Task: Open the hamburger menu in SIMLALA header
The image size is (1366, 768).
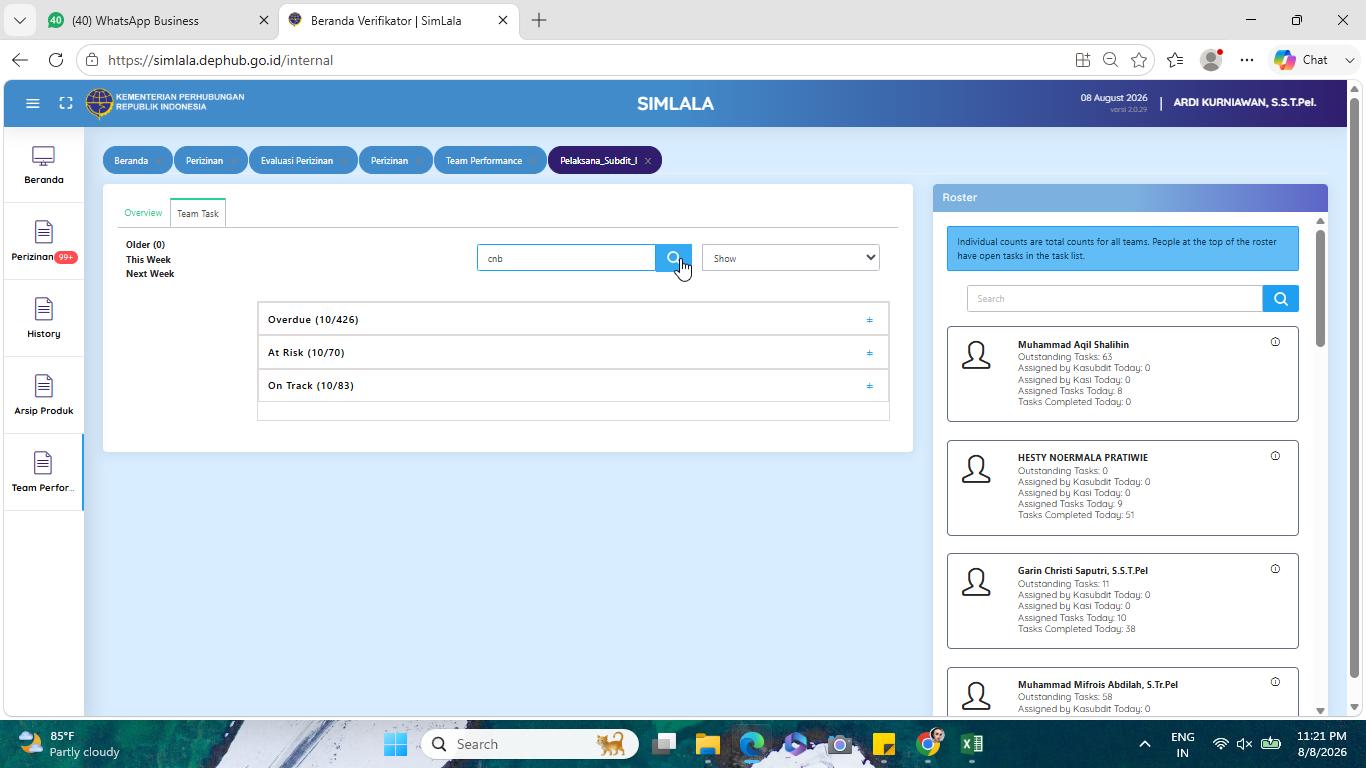Action: (x=32, y=103)
